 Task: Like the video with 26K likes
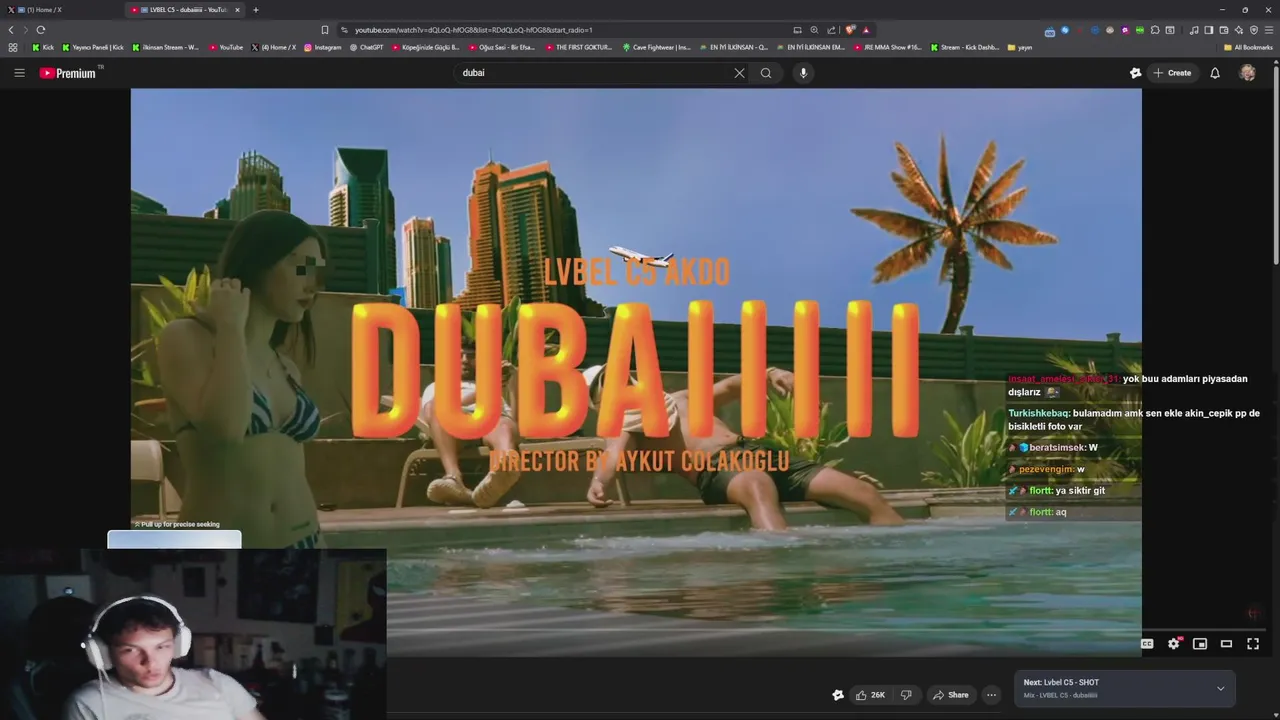point(869,695)
